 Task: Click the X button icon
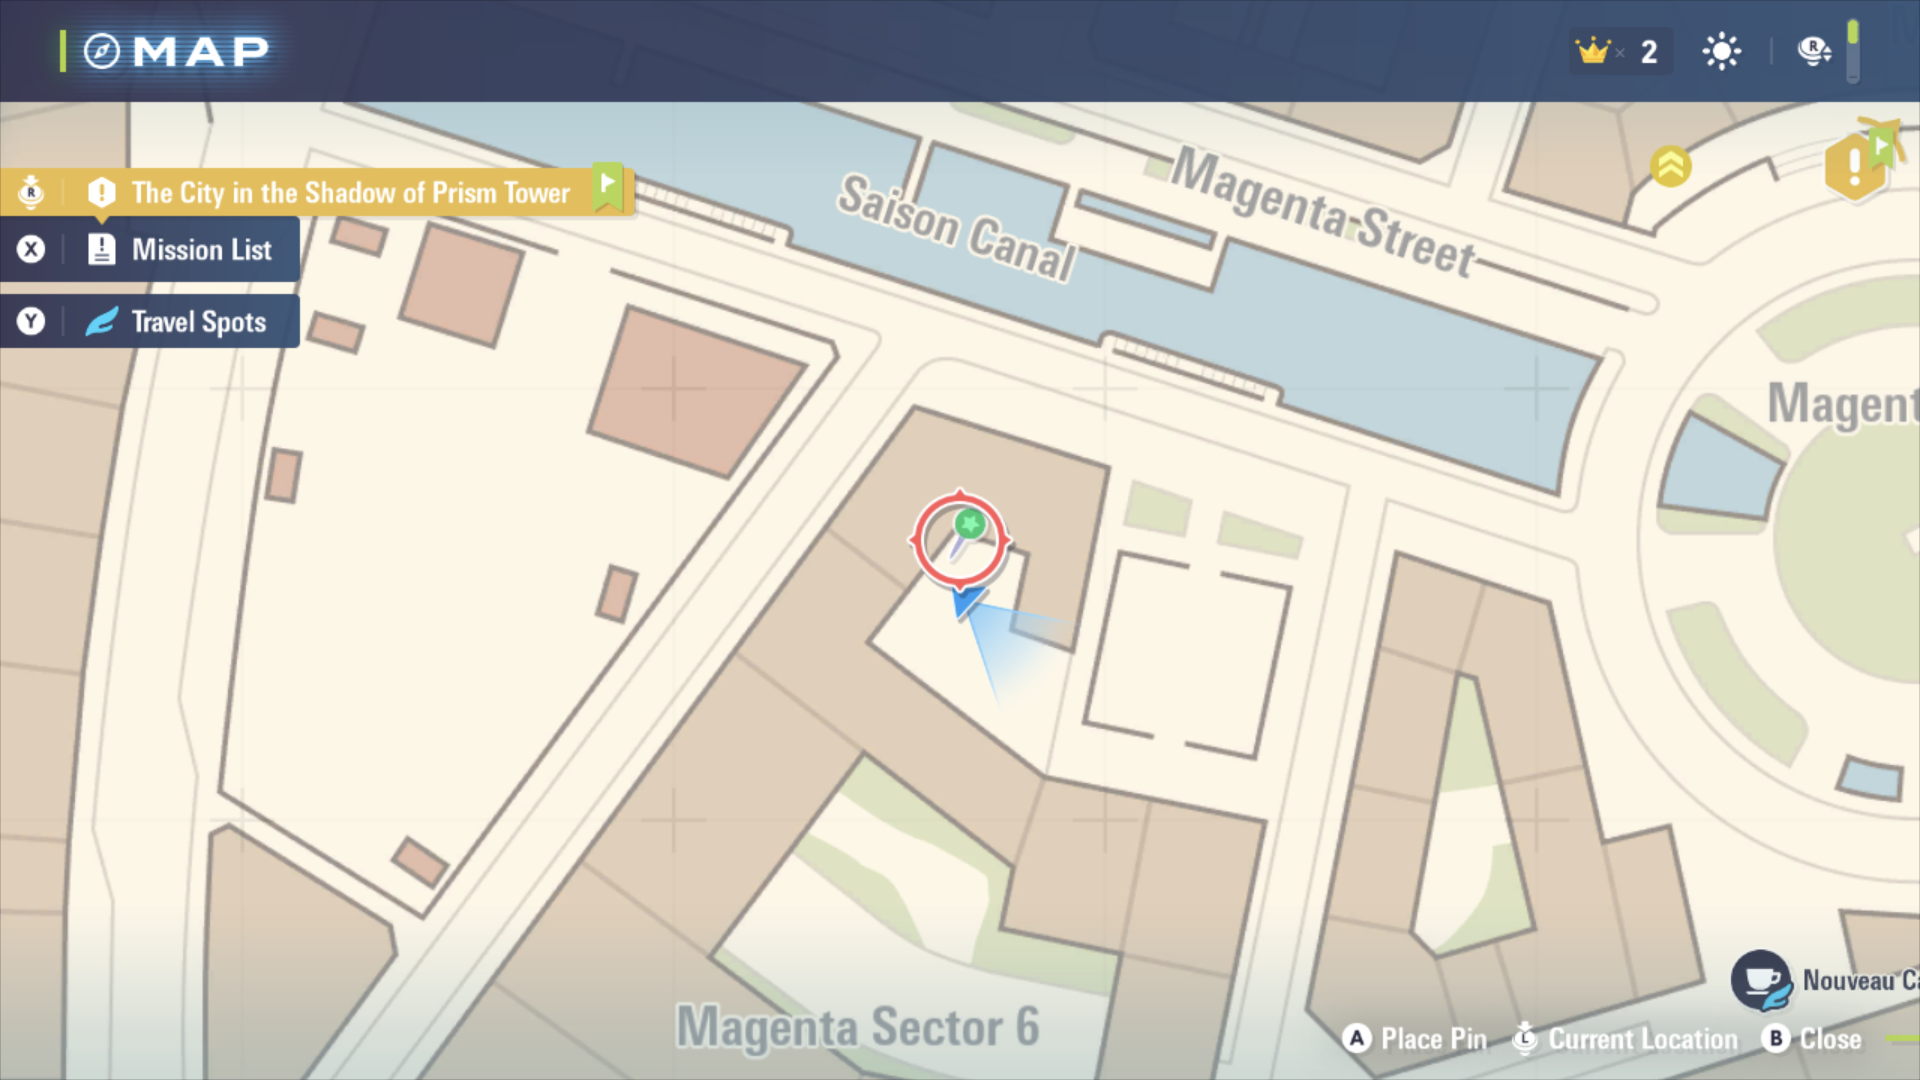click(31, 249)
